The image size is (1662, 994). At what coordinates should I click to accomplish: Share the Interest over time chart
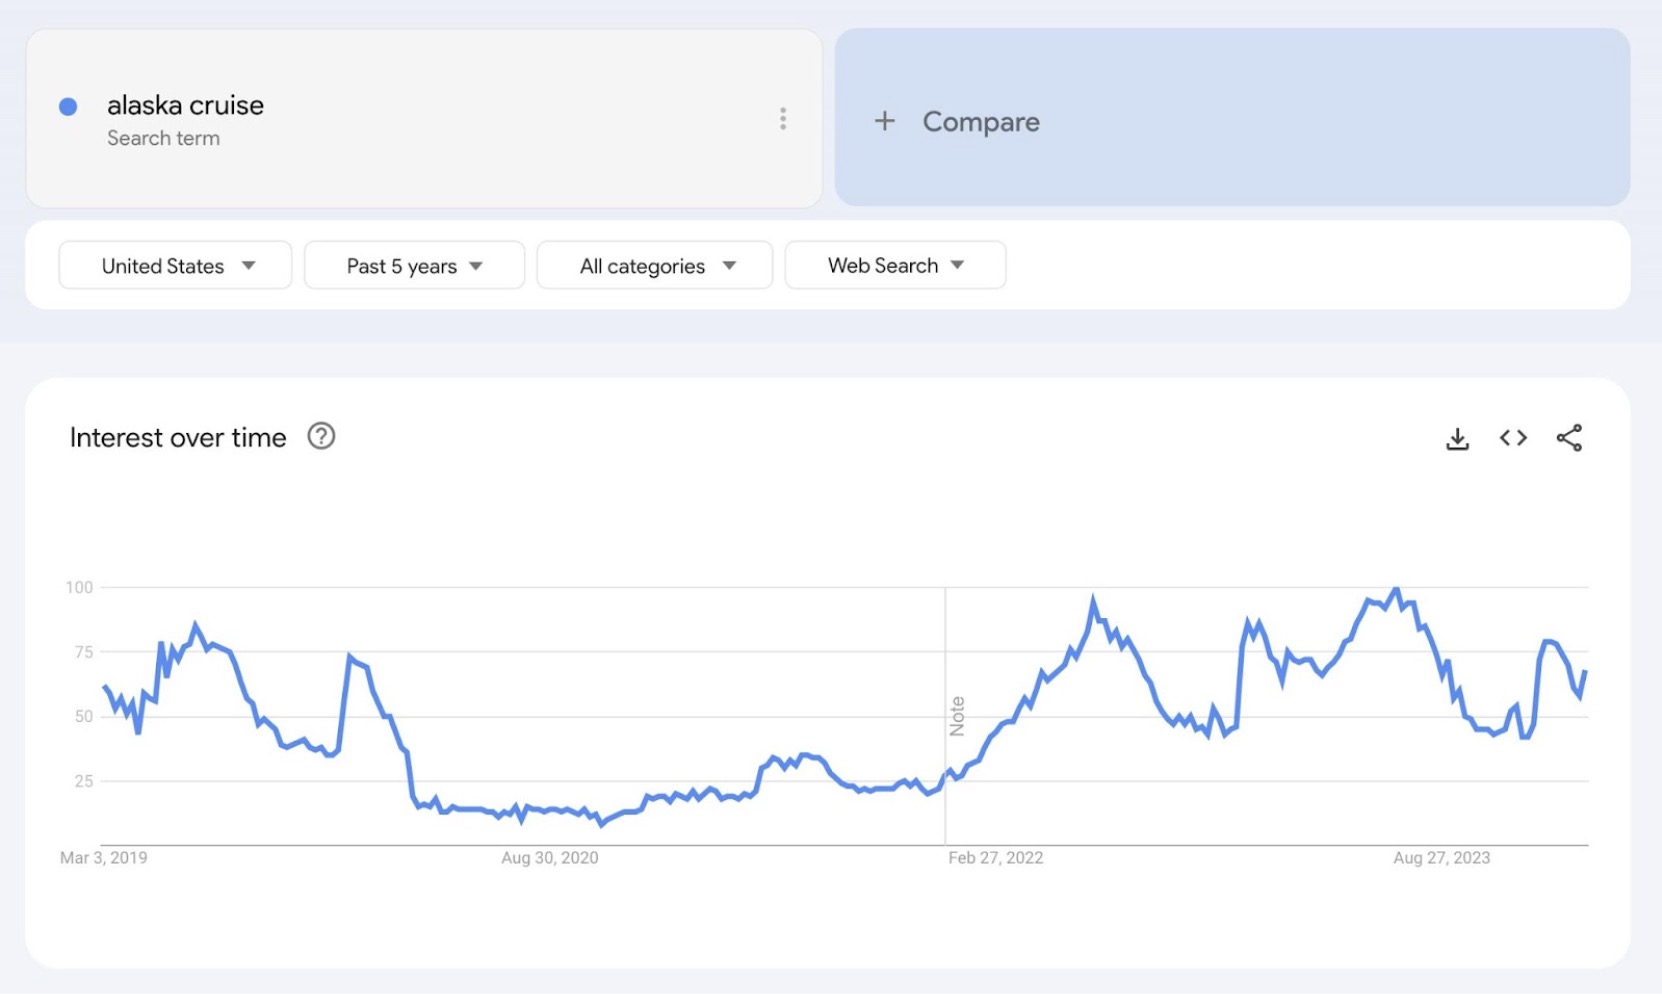pos(1569,438)
